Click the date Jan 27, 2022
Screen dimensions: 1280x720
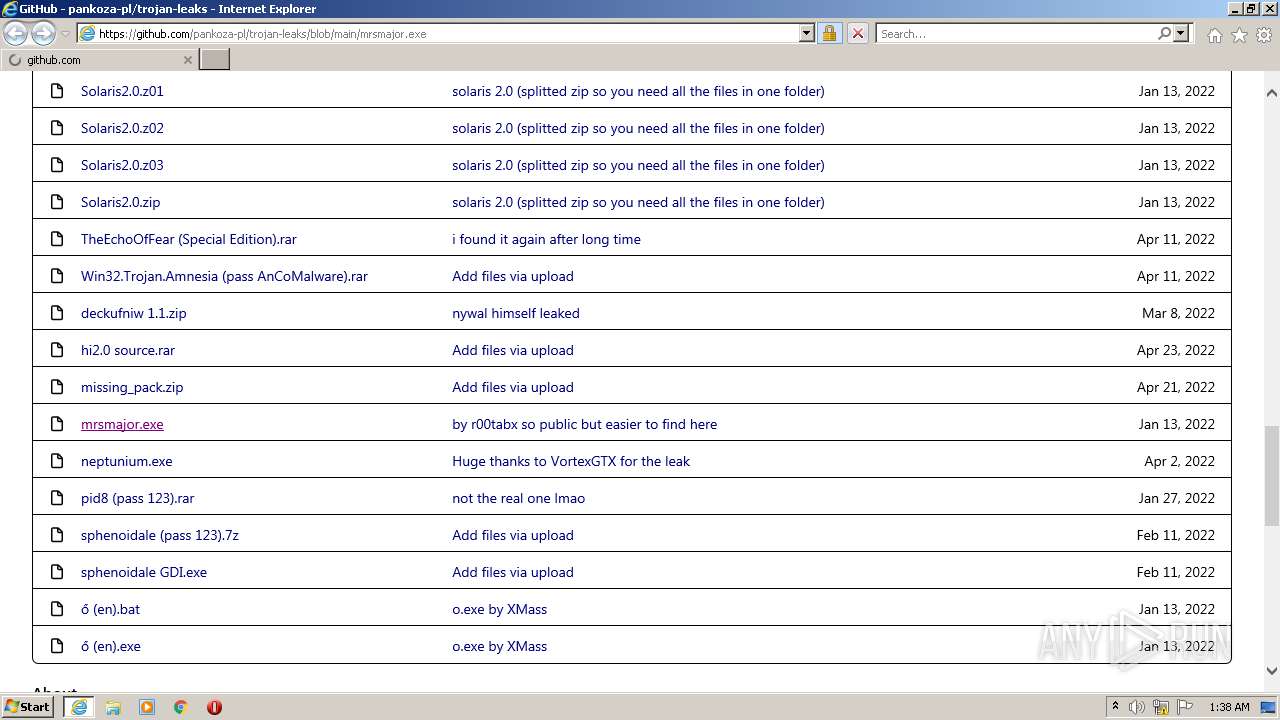(1177, 498)
